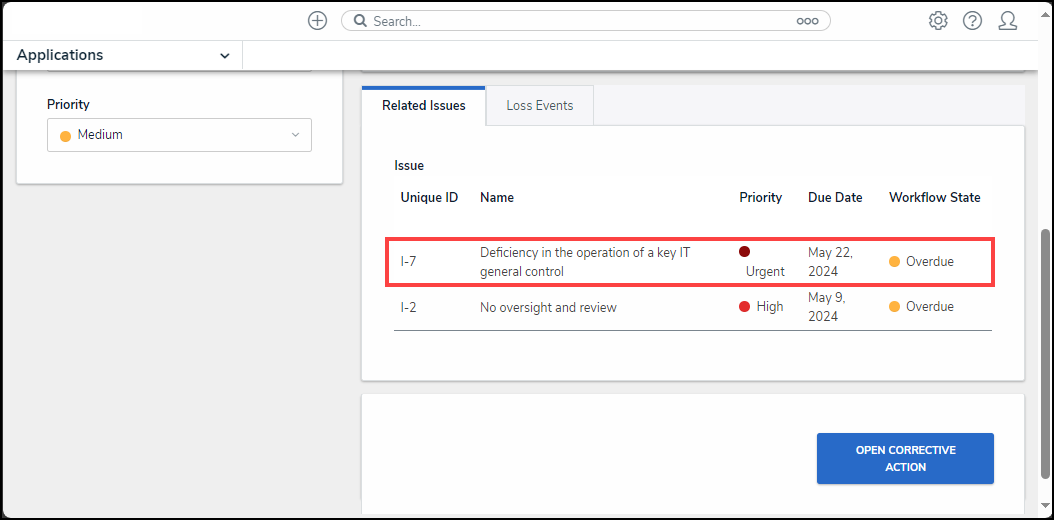Screen dimensions: 1054x520
Task: Click the plus create-new icon
Action: coord(317,21)
